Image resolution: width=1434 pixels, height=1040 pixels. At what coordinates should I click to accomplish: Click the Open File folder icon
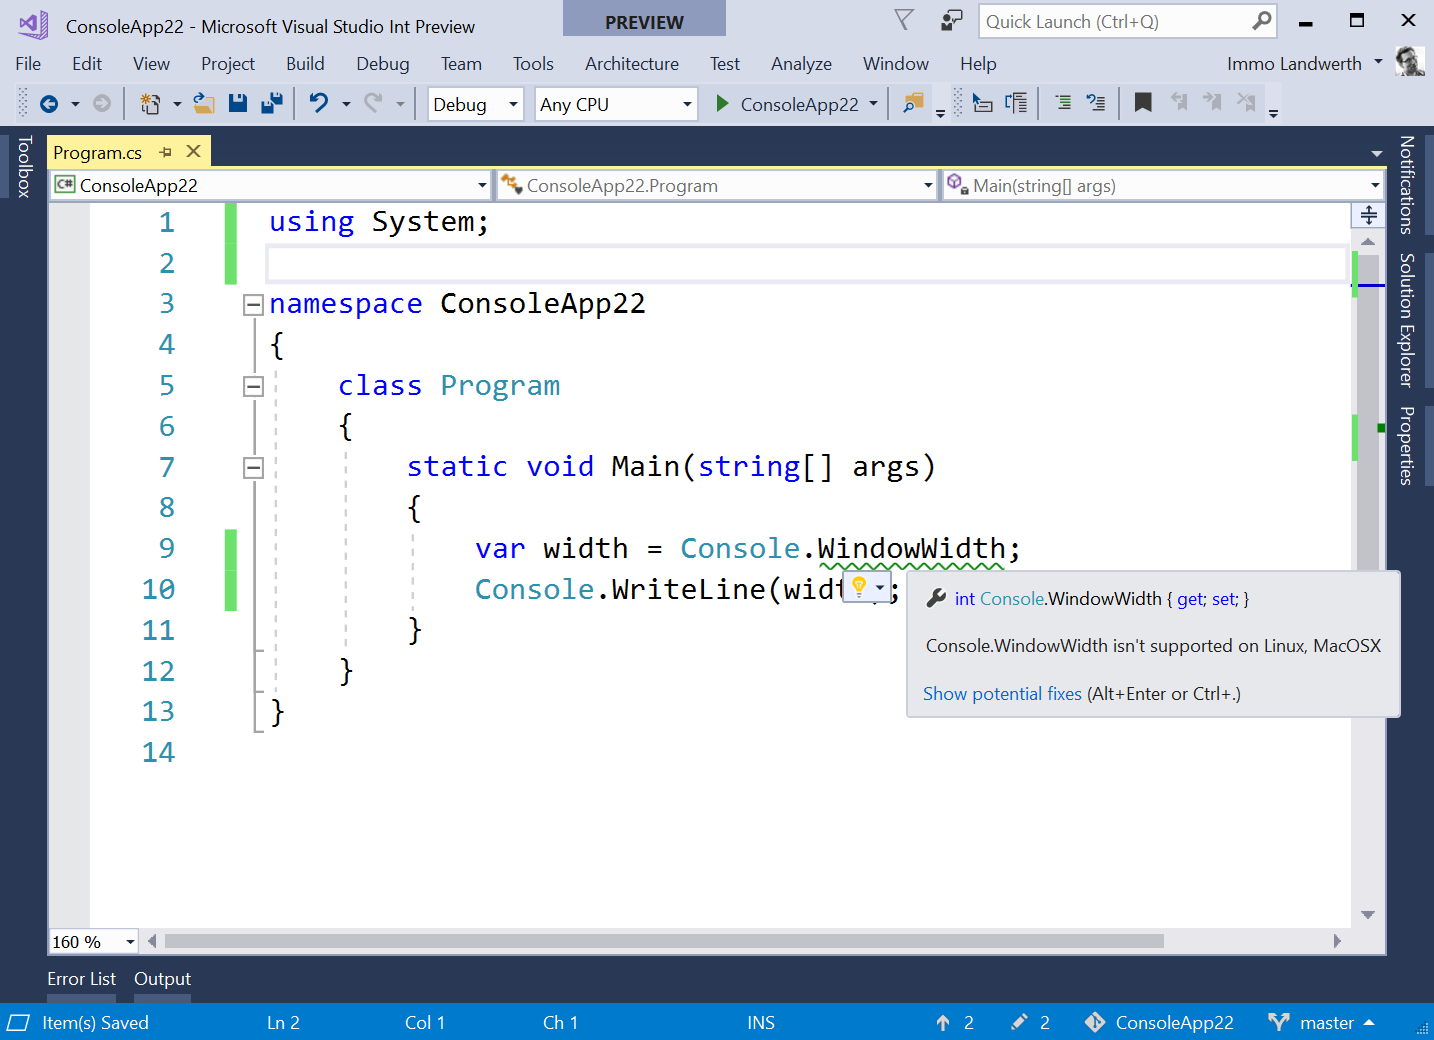204,103
